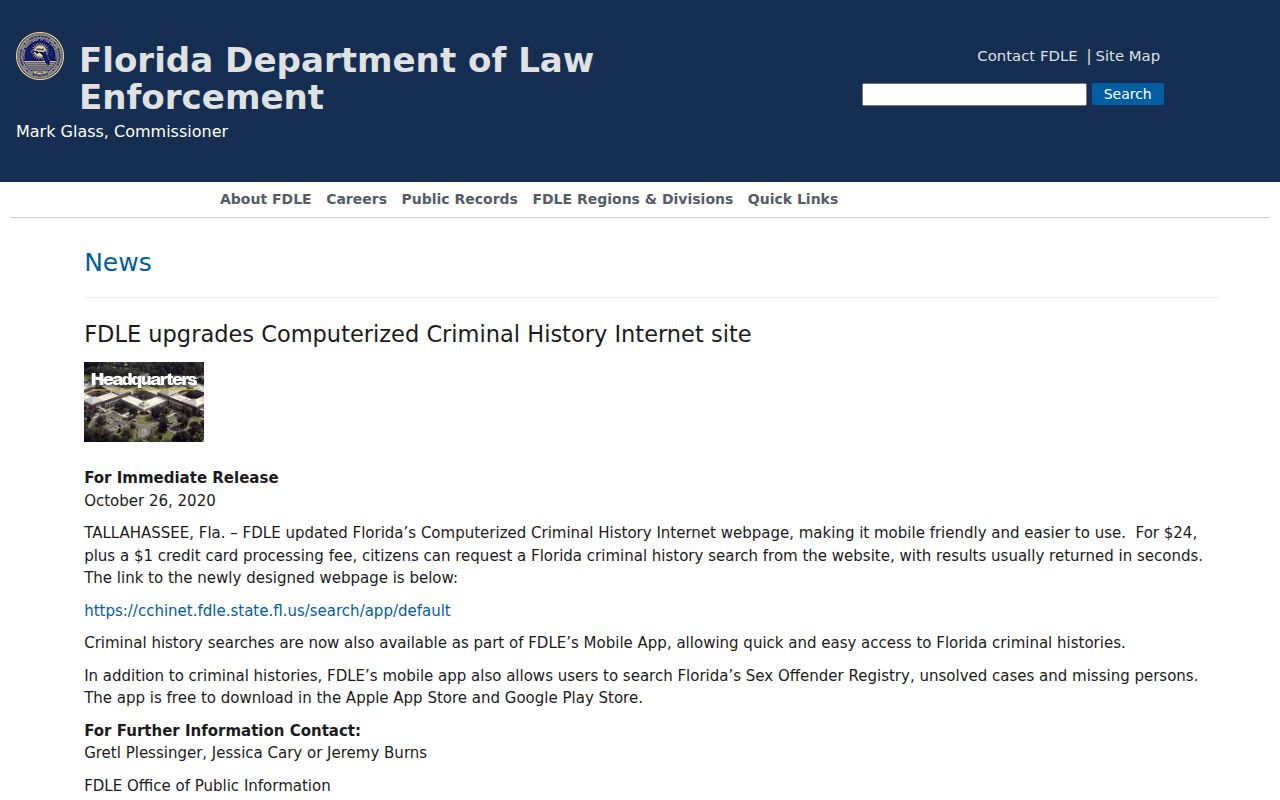Click 'FDLE Office of Public Information' text
The image size is (1280, 800).
(207, 786)
